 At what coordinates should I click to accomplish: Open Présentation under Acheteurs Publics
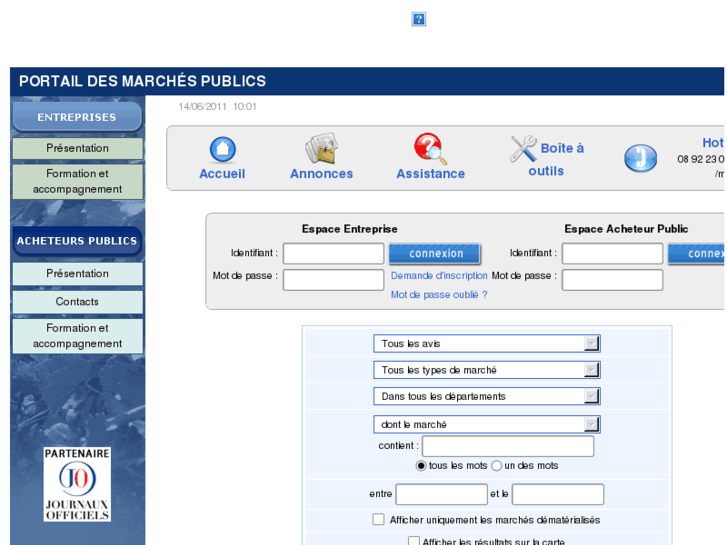(77, 274)
